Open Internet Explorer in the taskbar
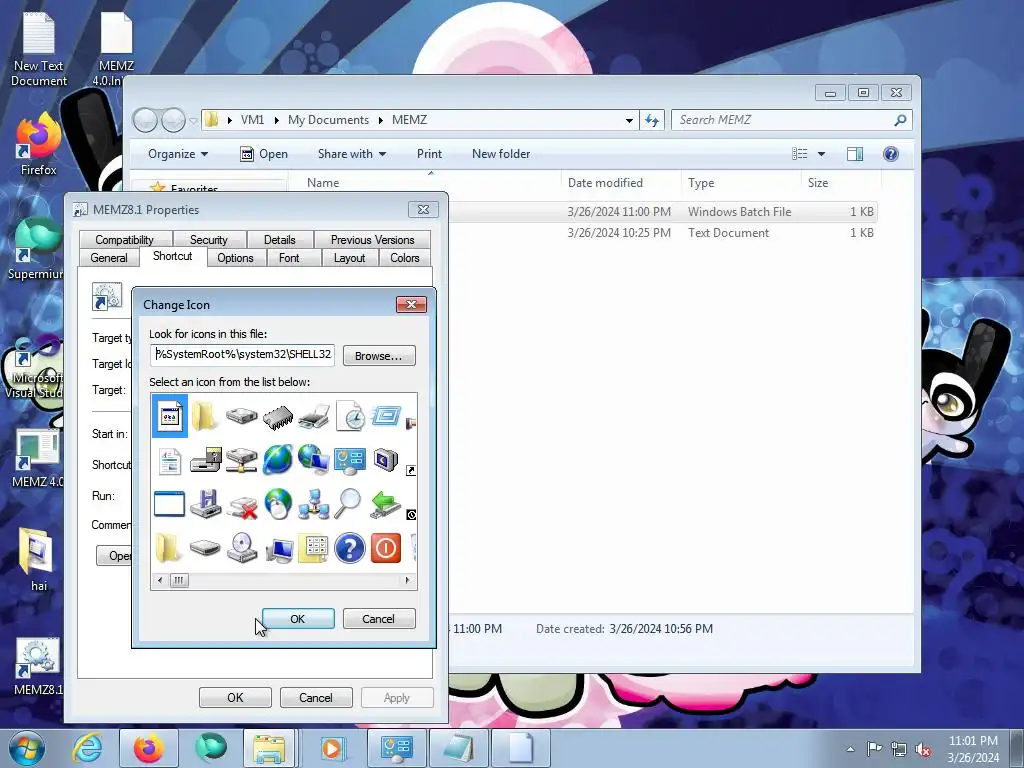The image size is (1024, 768). [87, 748]
